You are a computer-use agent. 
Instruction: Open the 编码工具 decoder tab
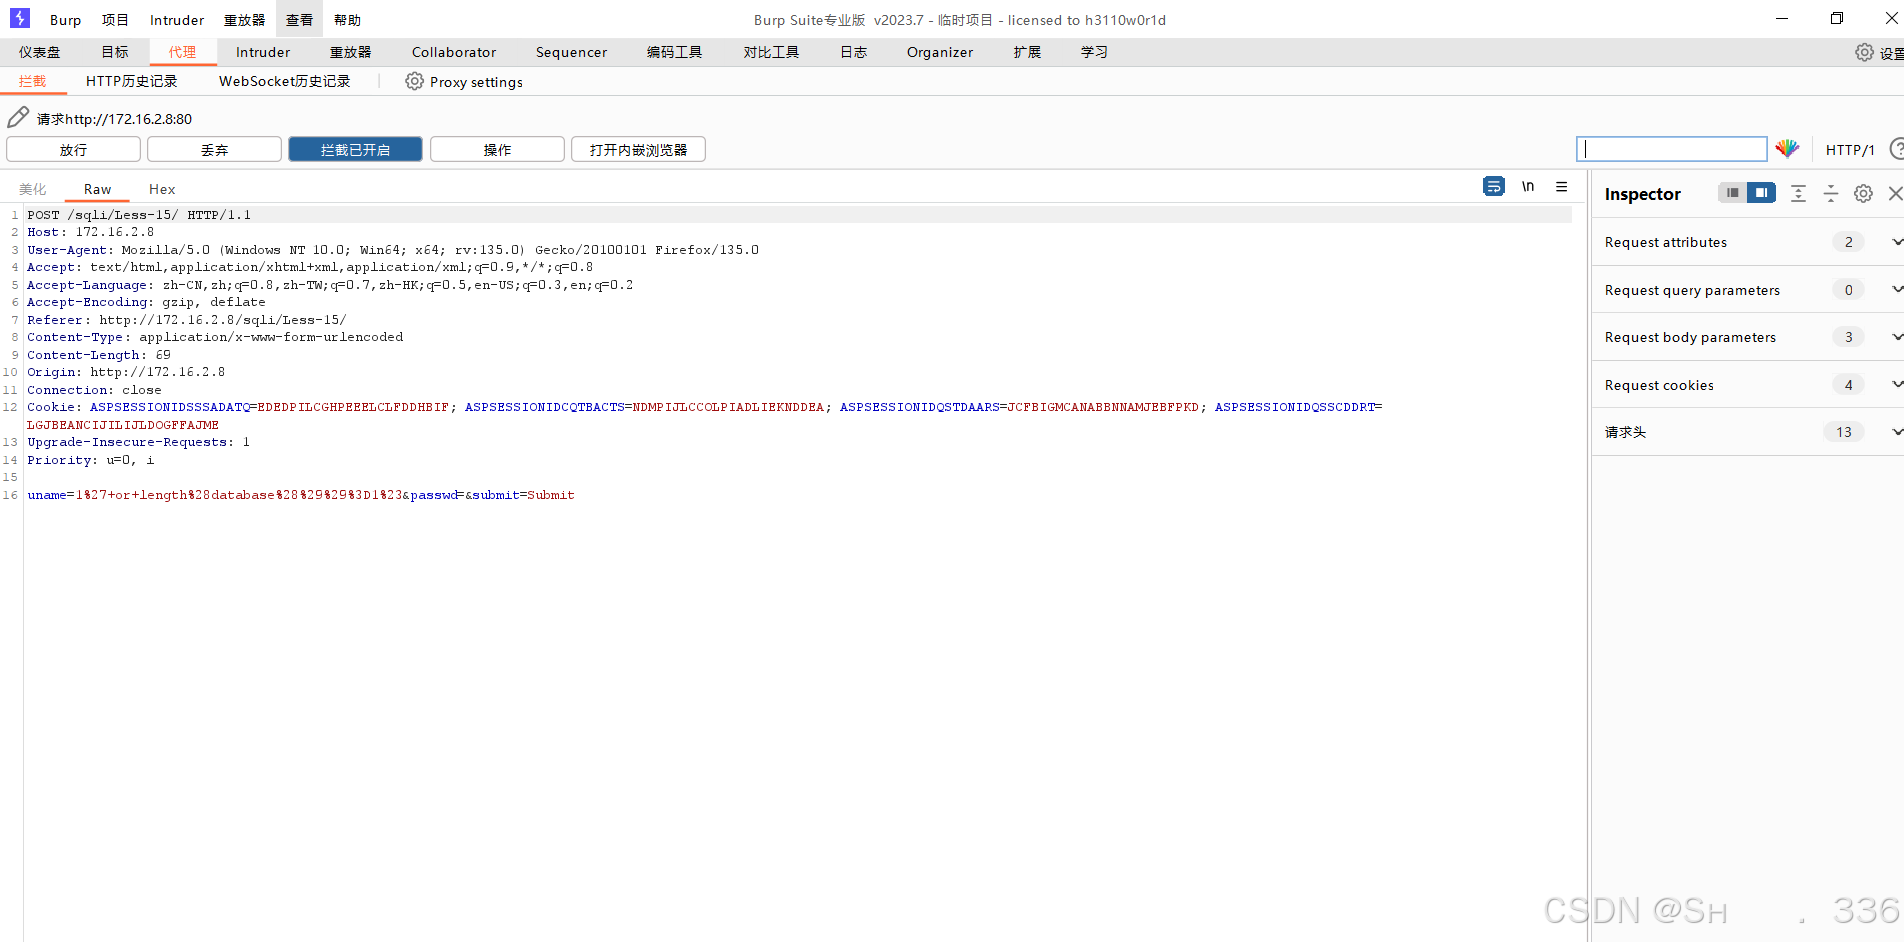674,52
